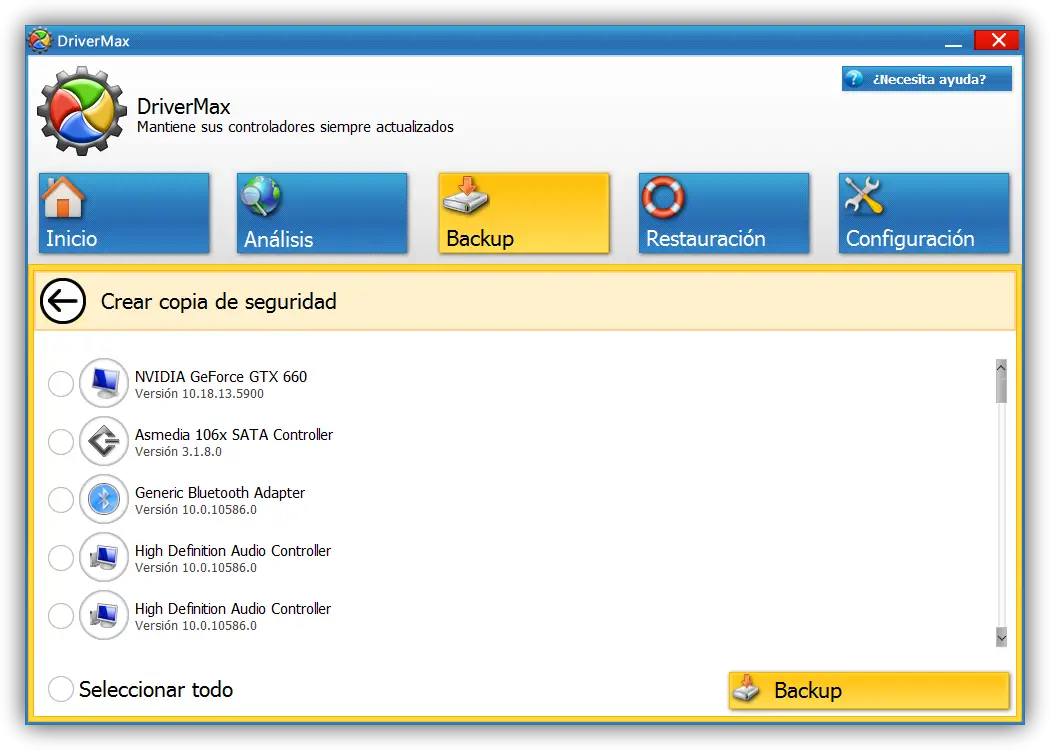Click the Bluetooth adapter icon
Image resolution: width=1050 pixels, height=750 pixels.
tap(104, 499)
